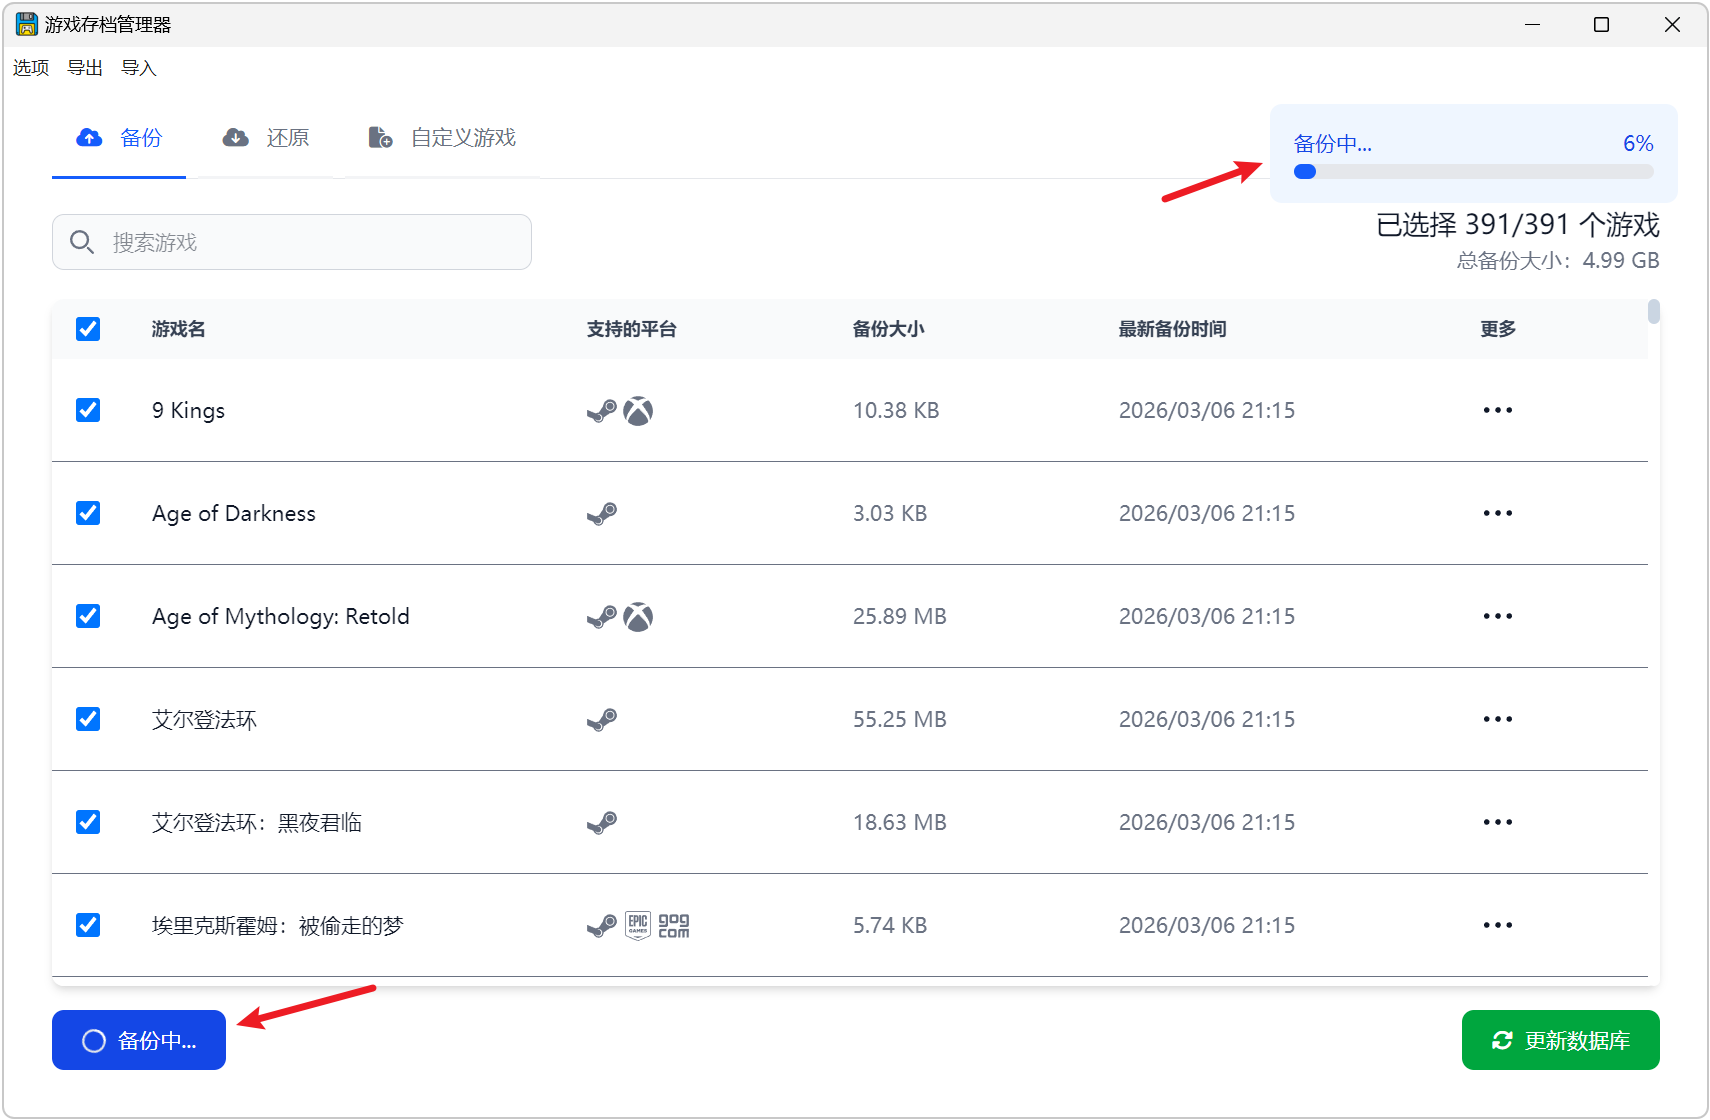Click the 已选择 391/391 个游戏 text

(1518, 225)
